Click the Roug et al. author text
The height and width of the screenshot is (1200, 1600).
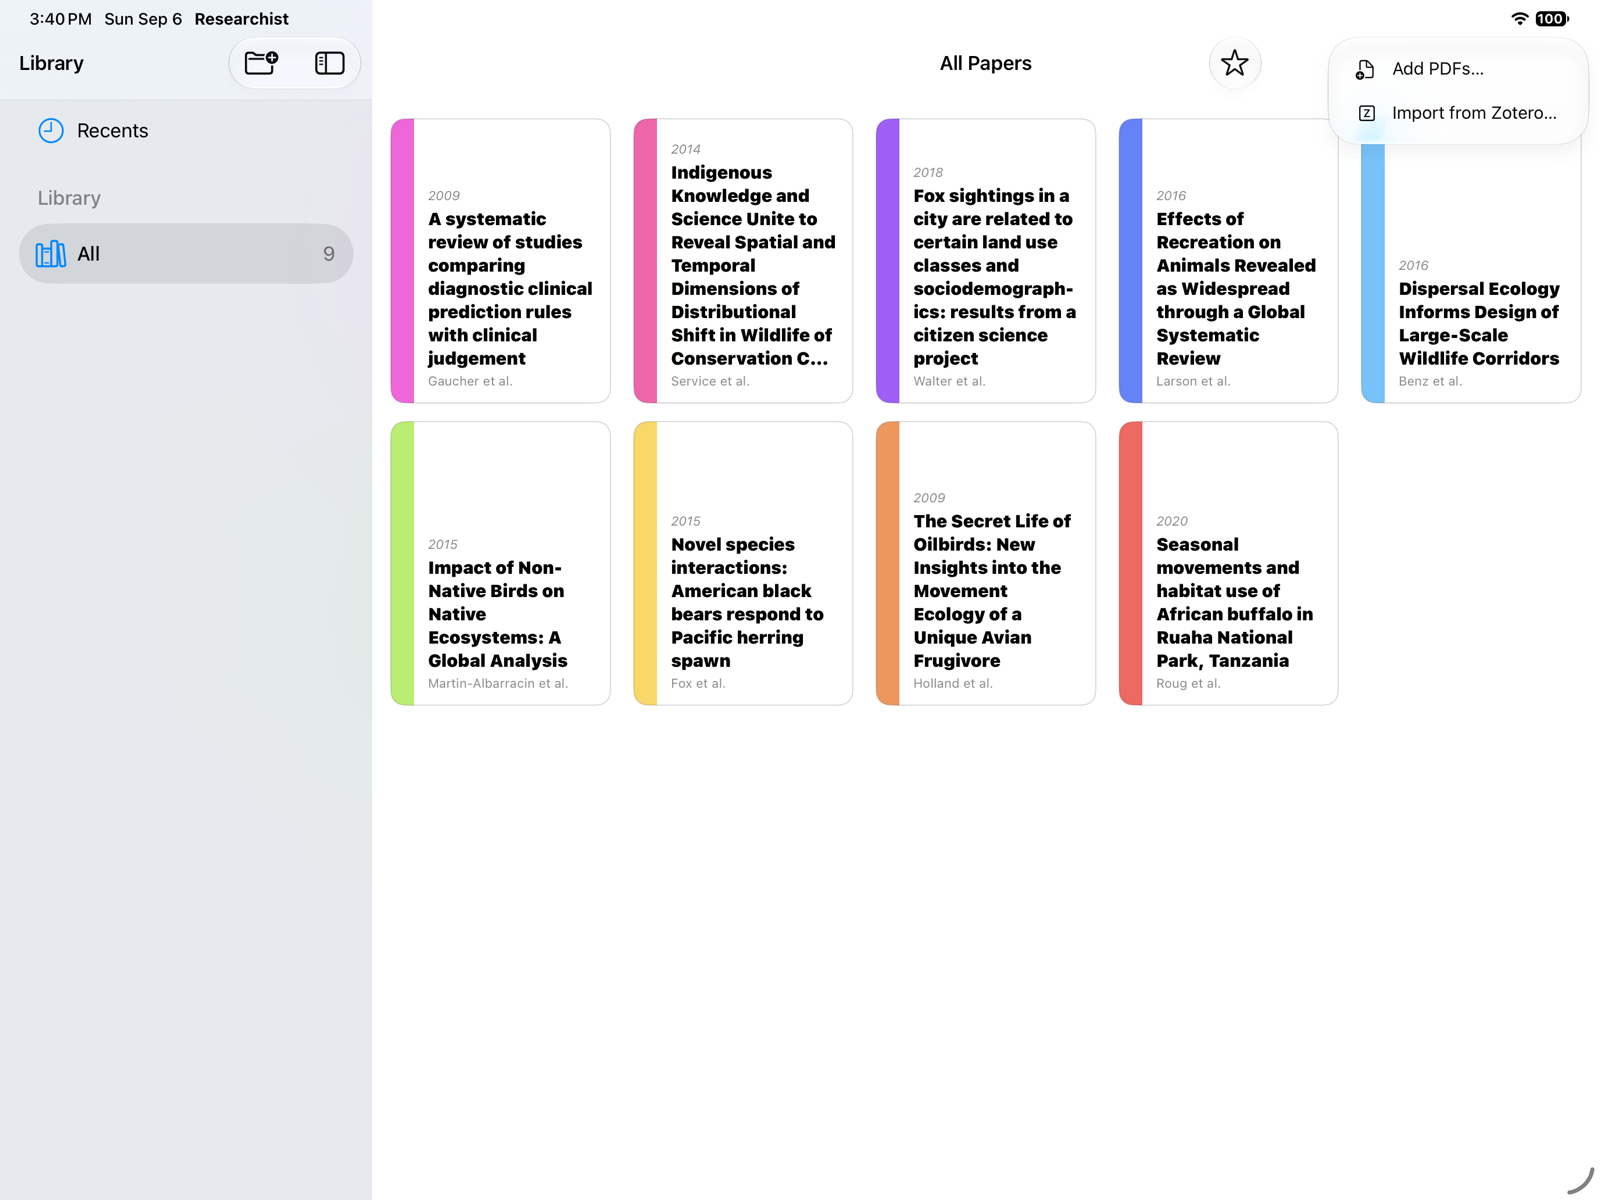click(x=1188, y=683)
